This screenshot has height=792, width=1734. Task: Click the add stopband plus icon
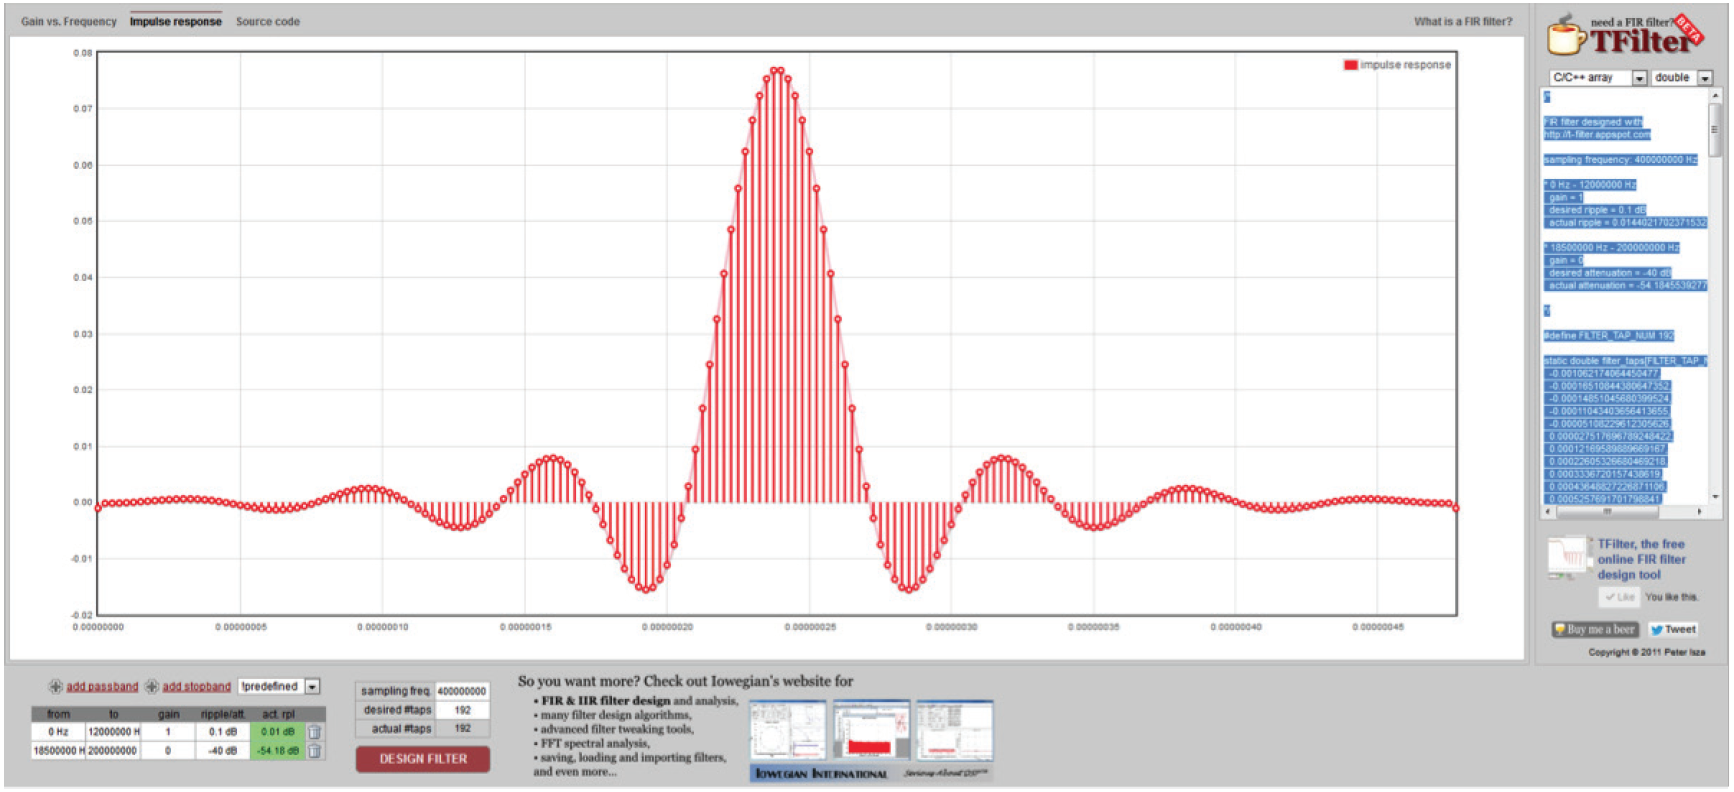click(x=152, y=687)
